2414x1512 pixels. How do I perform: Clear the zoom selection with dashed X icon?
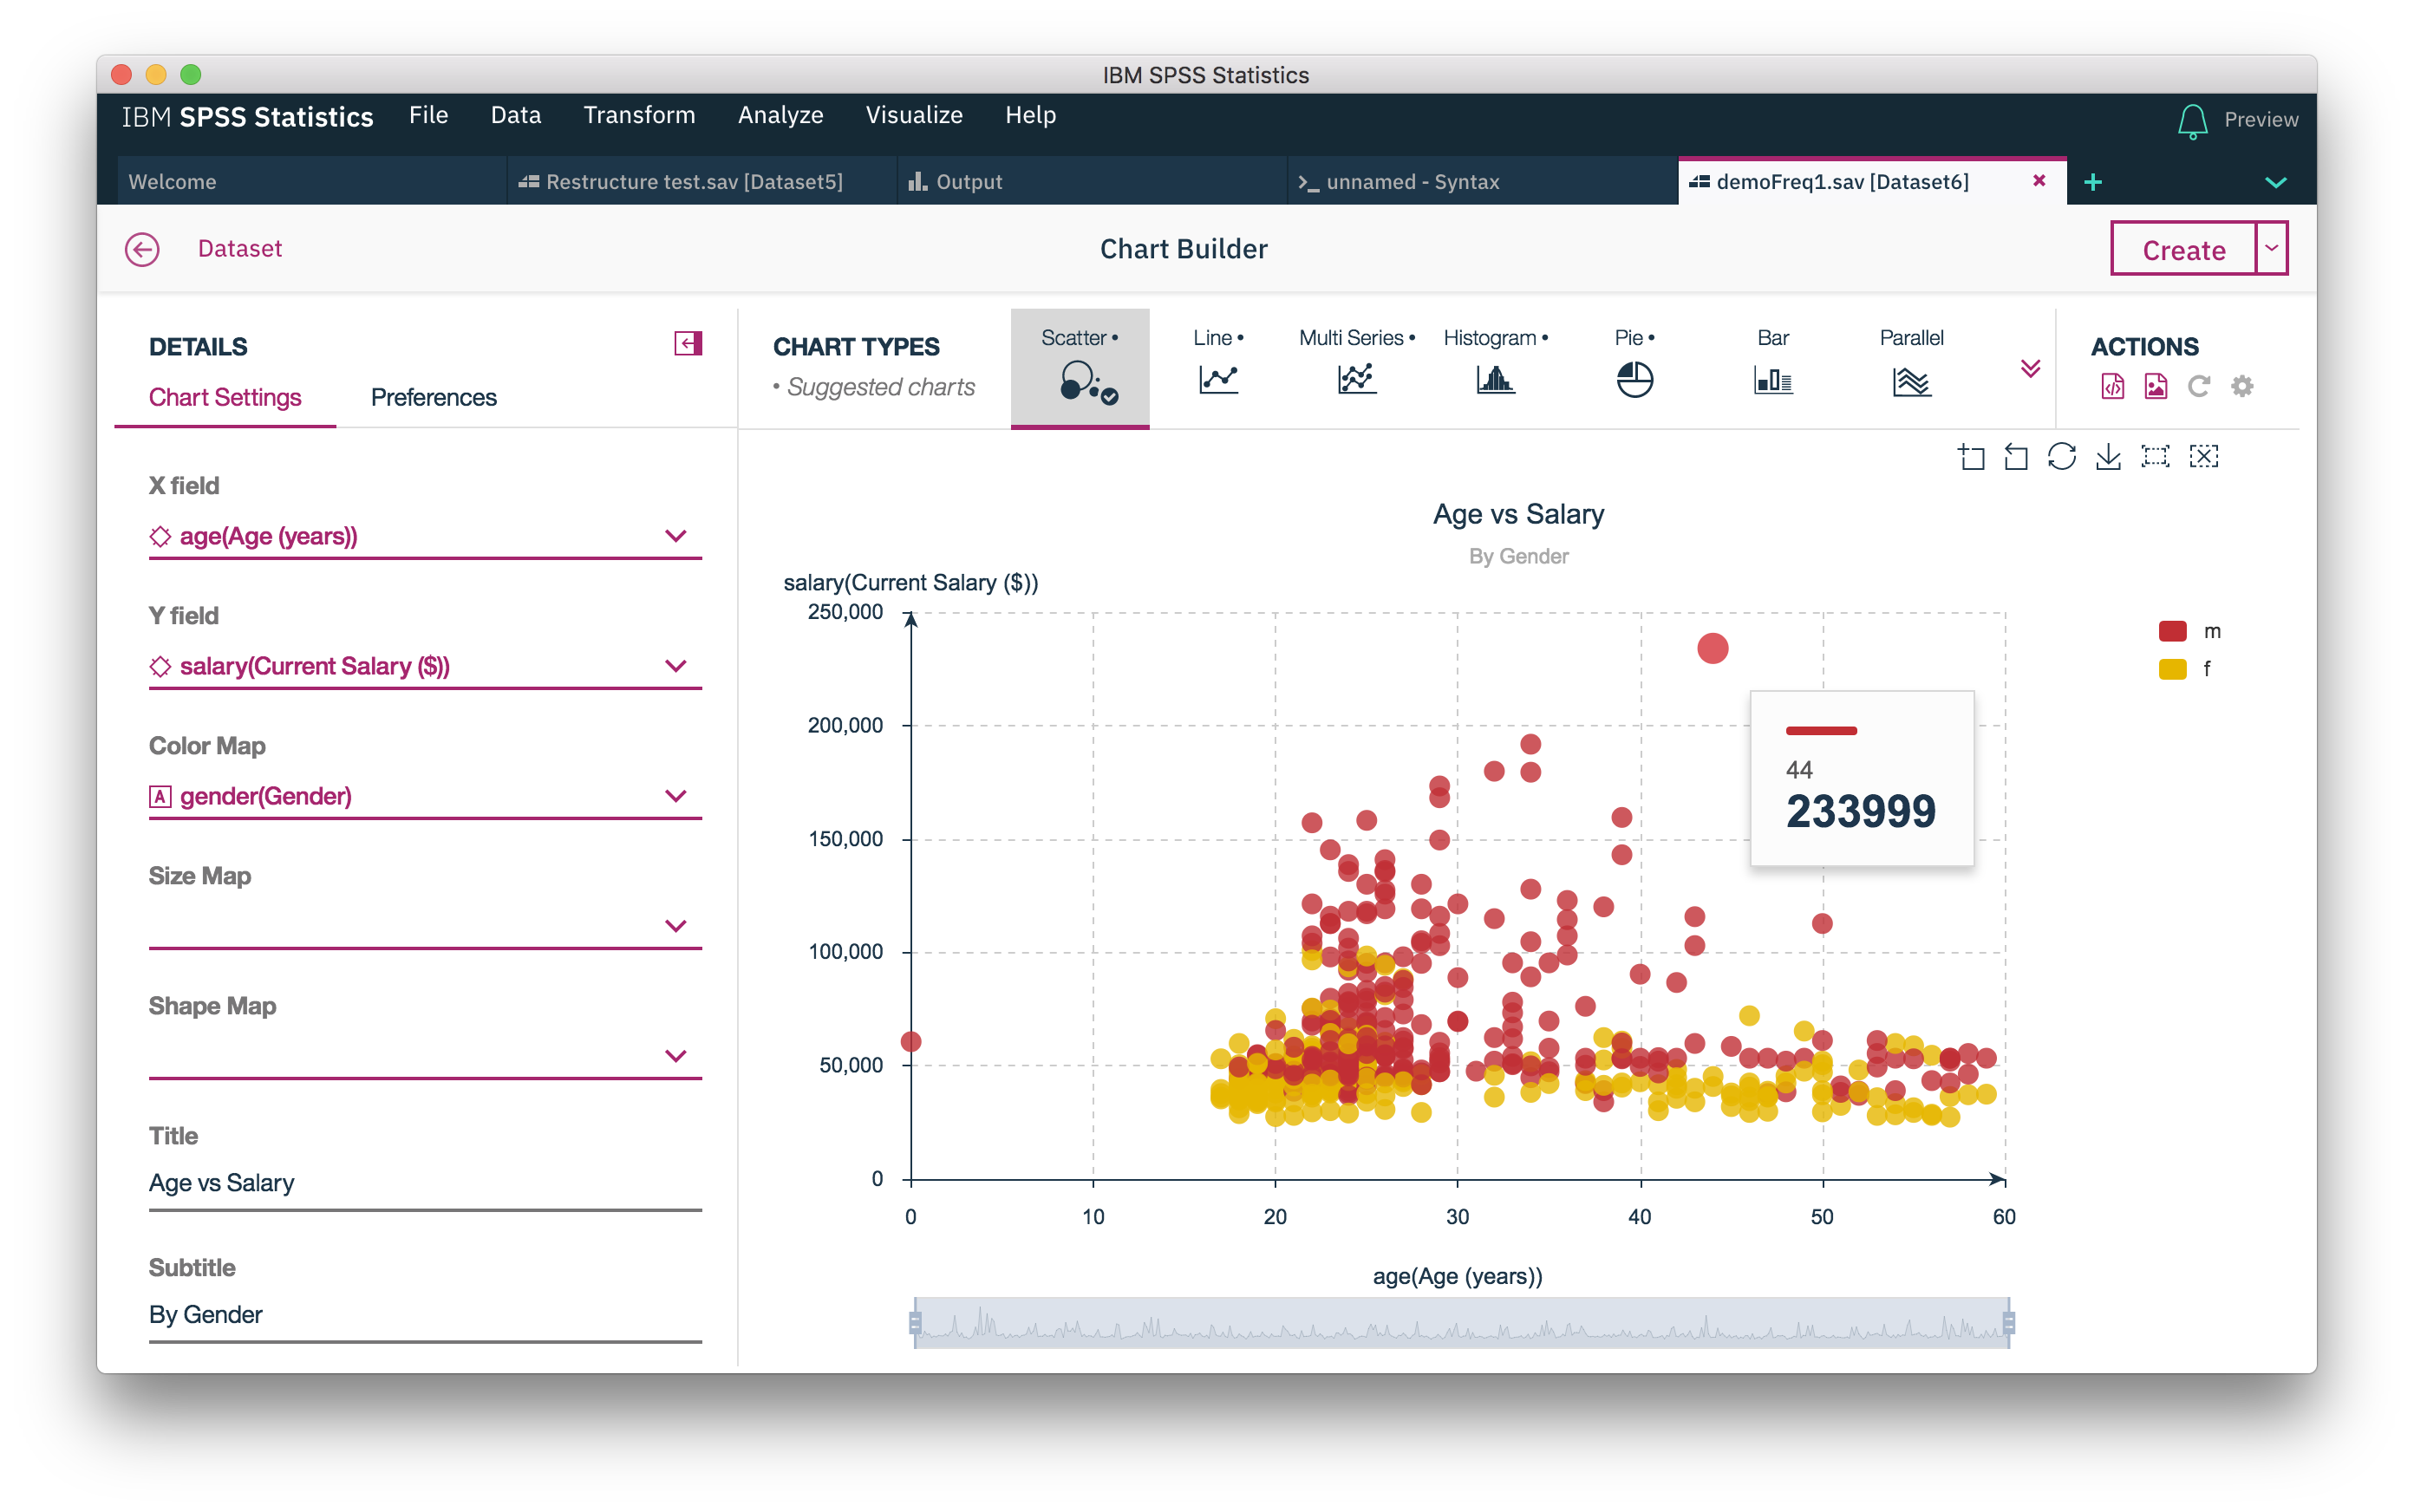2205,456
